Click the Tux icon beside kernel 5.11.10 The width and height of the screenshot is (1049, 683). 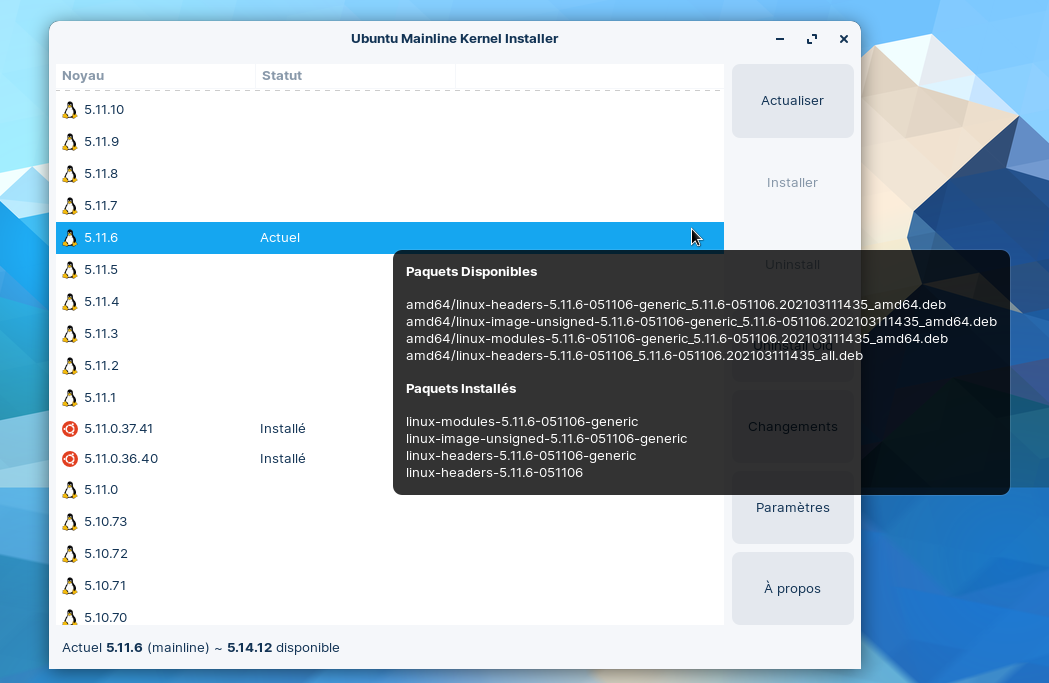(x=70, y=110)
